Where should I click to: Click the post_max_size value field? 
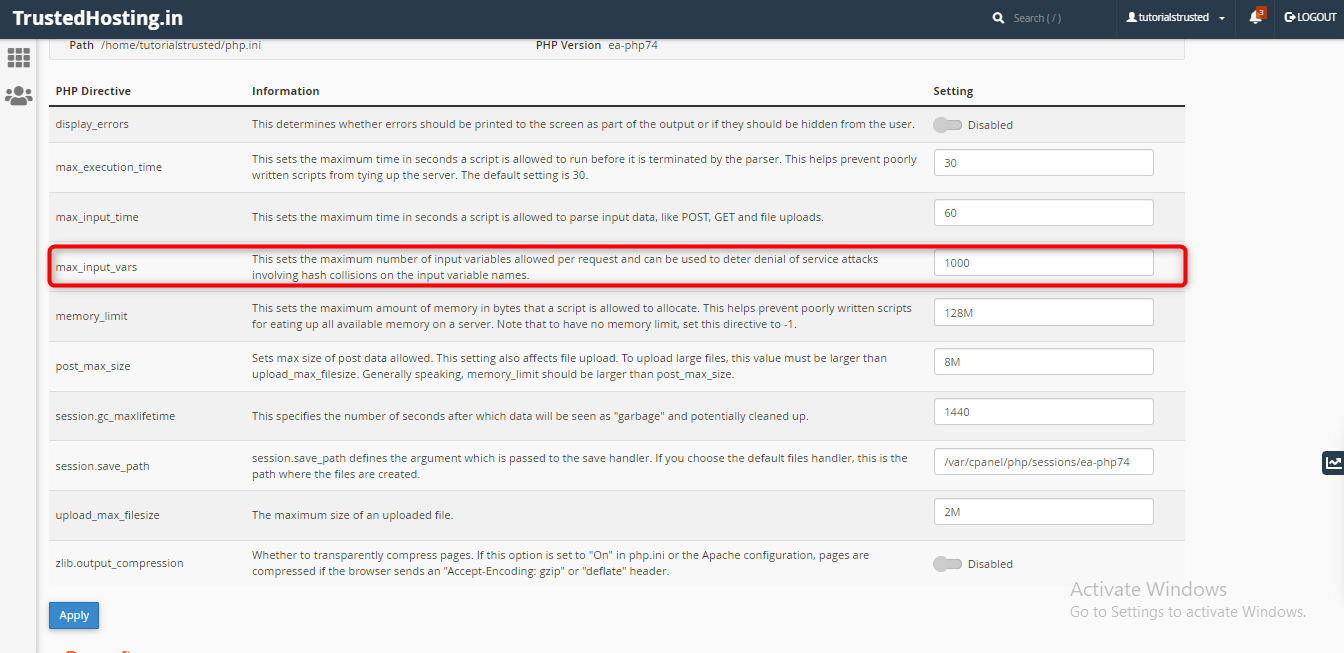[x=1043, y=362]
